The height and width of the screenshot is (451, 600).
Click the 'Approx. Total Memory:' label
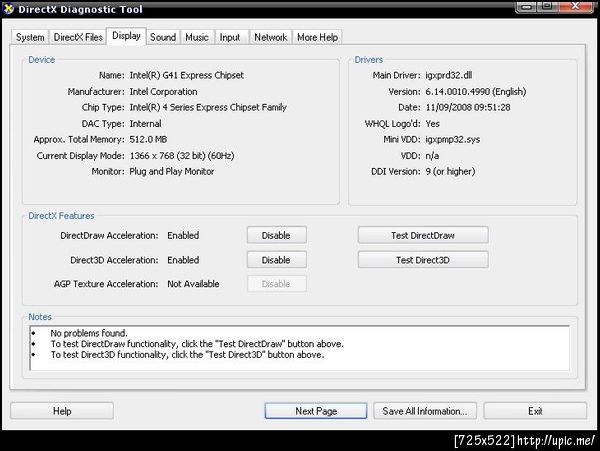(79, 139)
